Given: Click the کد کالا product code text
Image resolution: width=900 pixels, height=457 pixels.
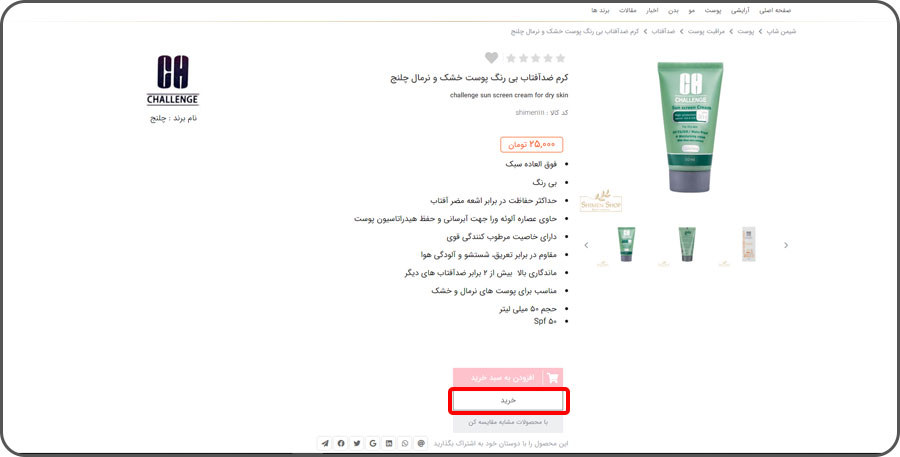Looking at the screenshot, I should (542, 113).
